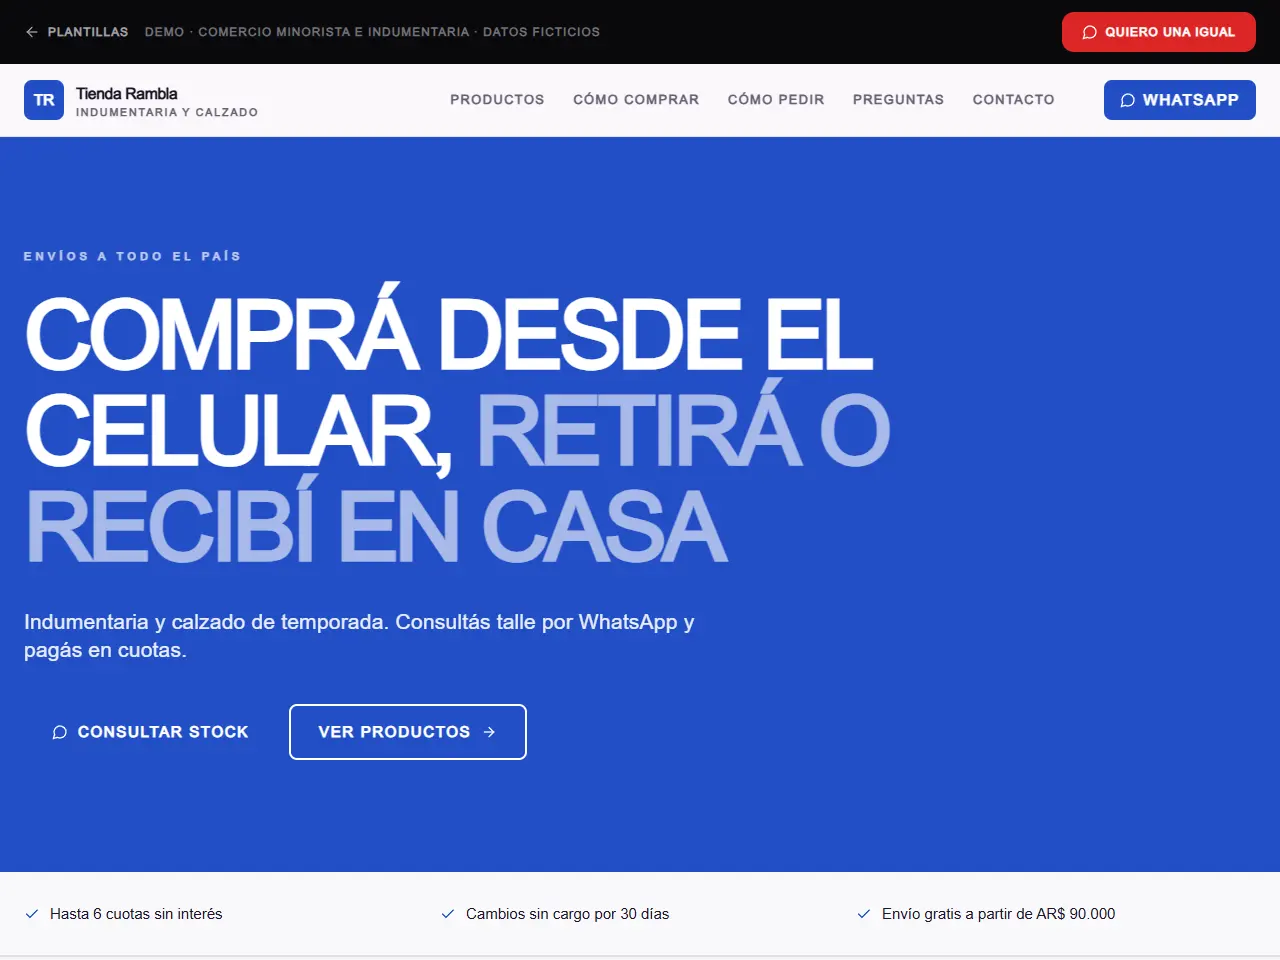Select text Cambios sin cargo por 30 días
1280x960 pixels.
[x=567, y=914]
